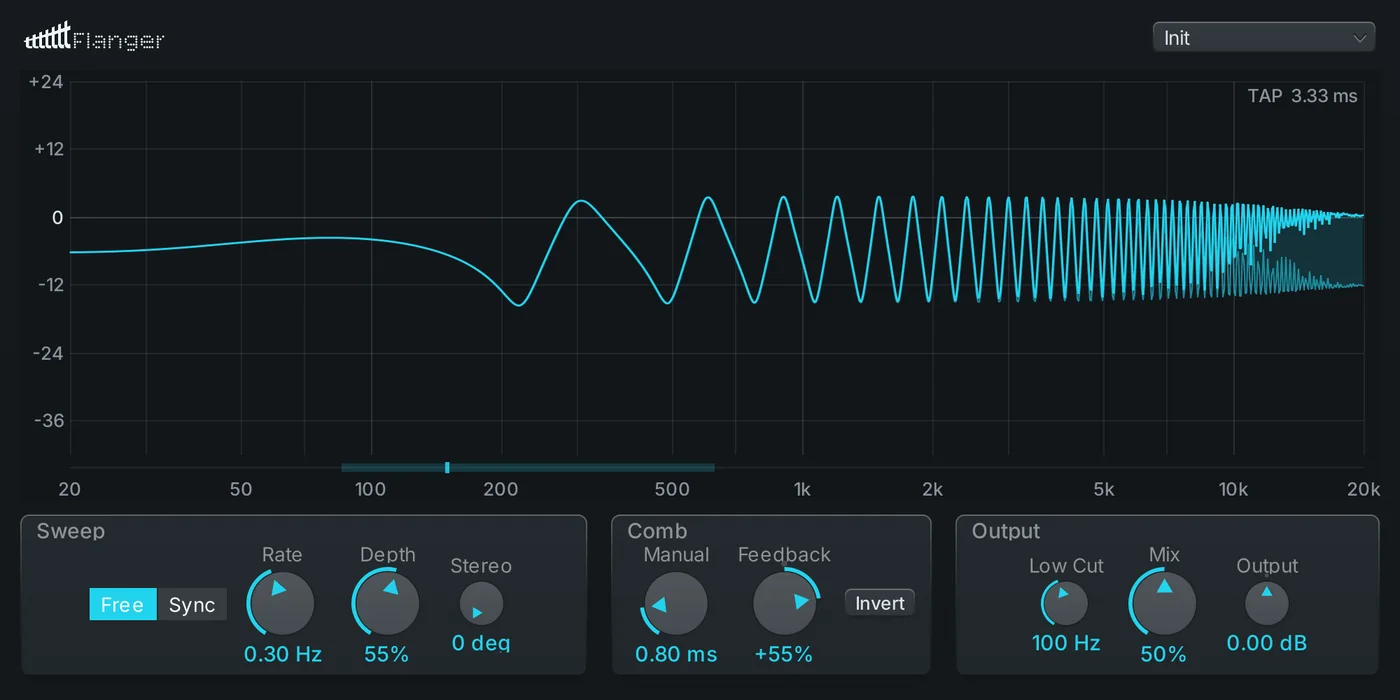Click the 100 frequency axis label
The image size is (1400, 700).
click(x=370, y=489)
